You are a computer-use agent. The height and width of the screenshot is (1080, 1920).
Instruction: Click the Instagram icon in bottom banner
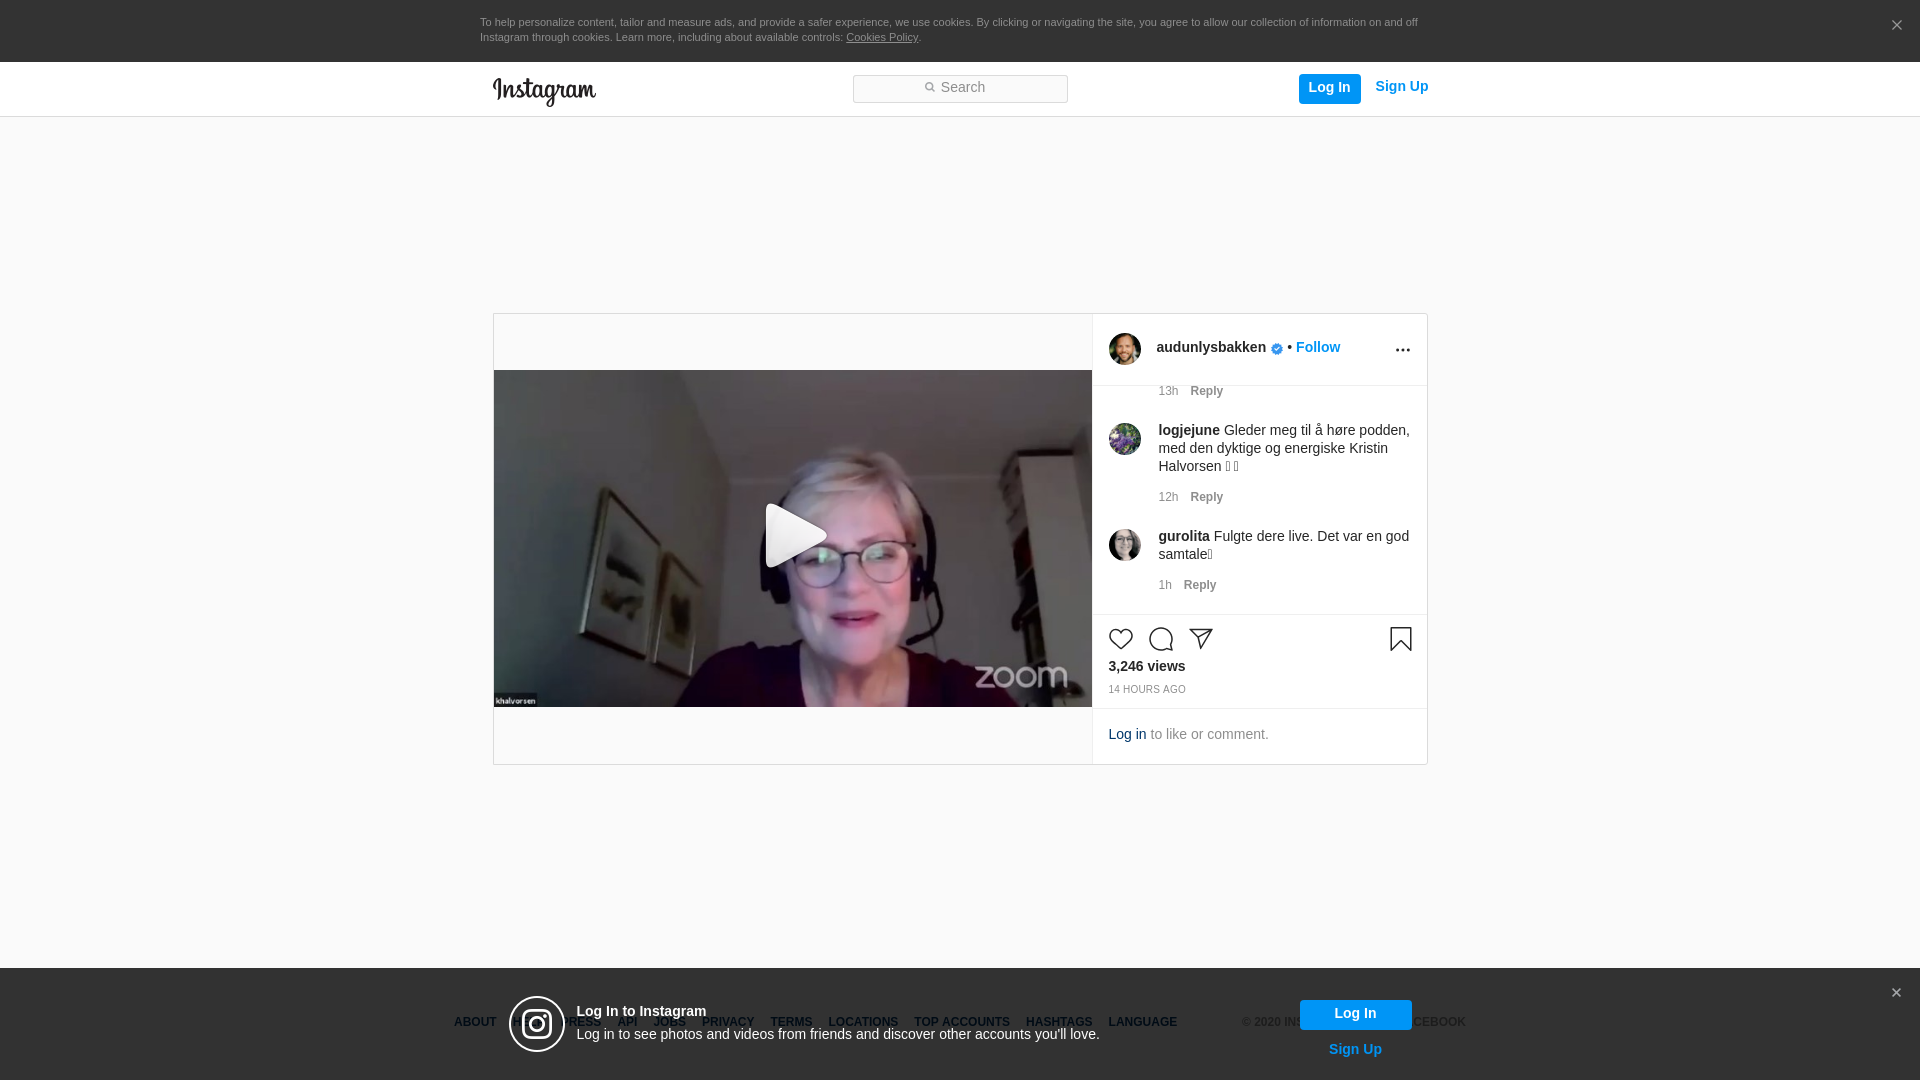click(537, 1024)
